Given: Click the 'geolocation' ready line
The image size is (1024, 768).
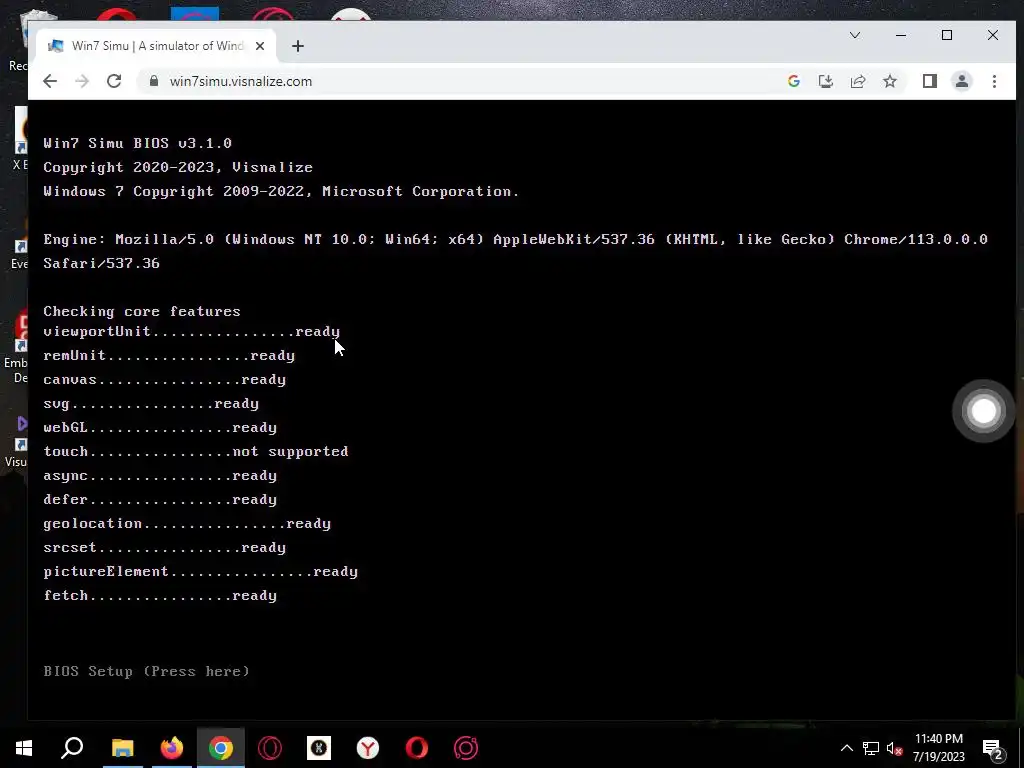Looking at the screenshot, I should 187,524.
